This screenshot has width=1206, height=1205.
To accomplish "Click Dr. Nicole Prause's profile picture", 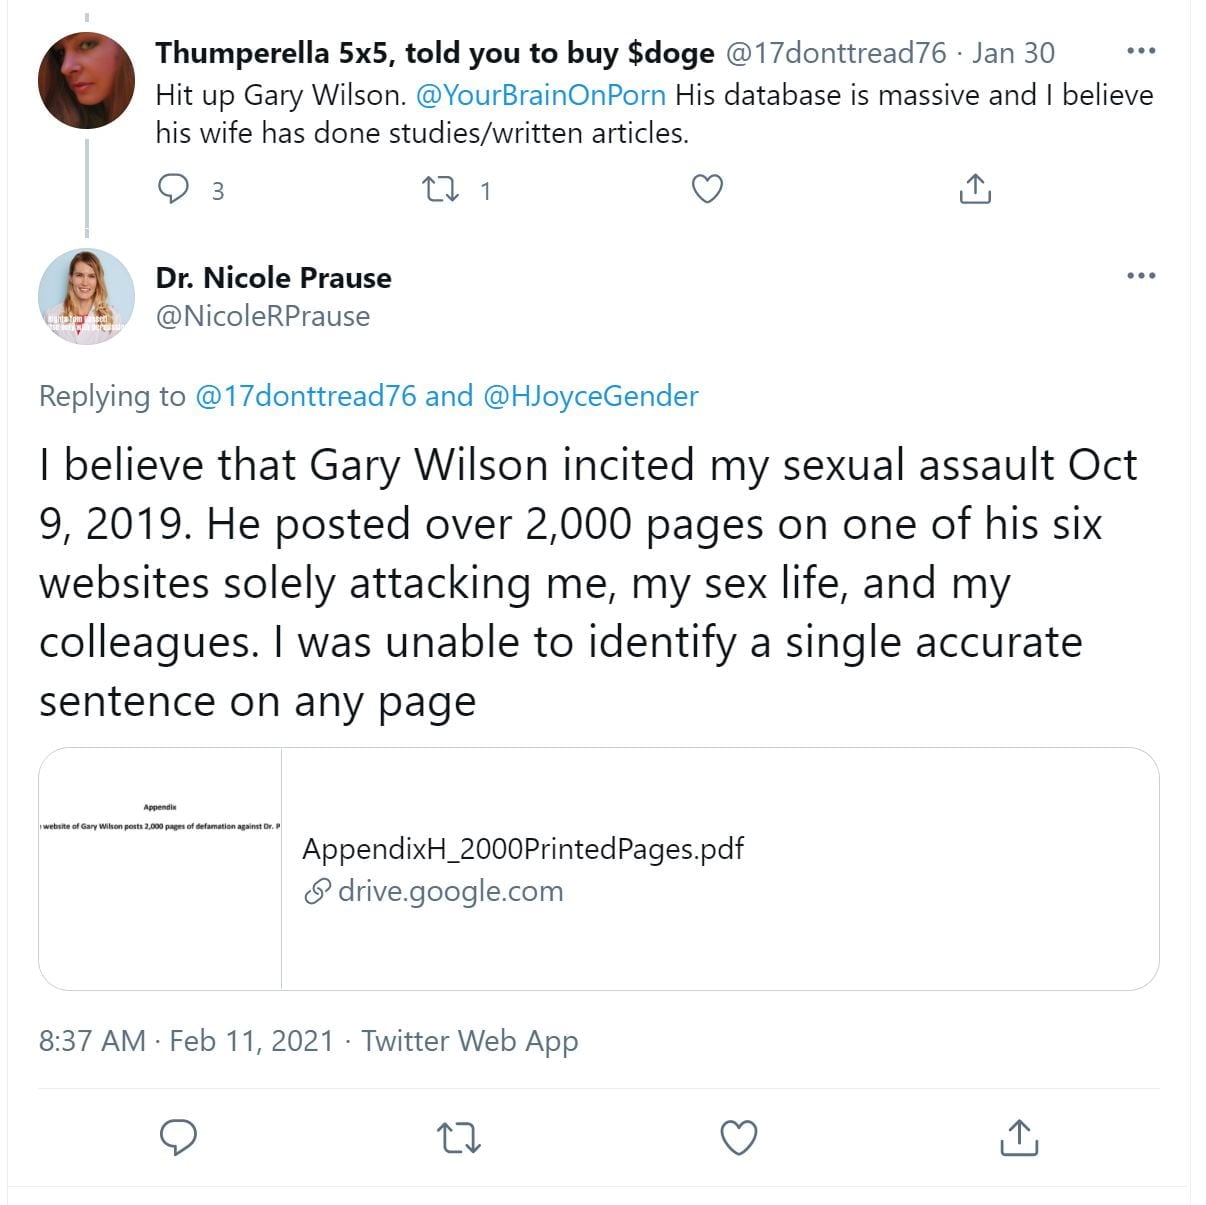I will [86, 297].
